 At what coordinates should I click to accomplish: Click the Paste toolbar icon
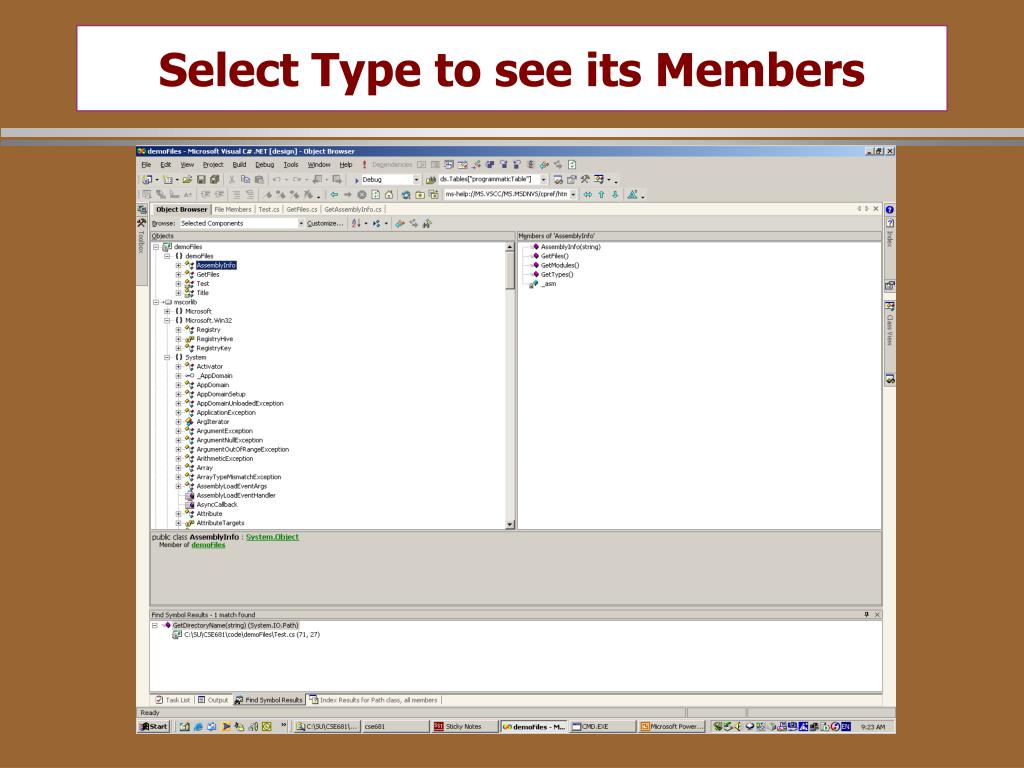259,179
